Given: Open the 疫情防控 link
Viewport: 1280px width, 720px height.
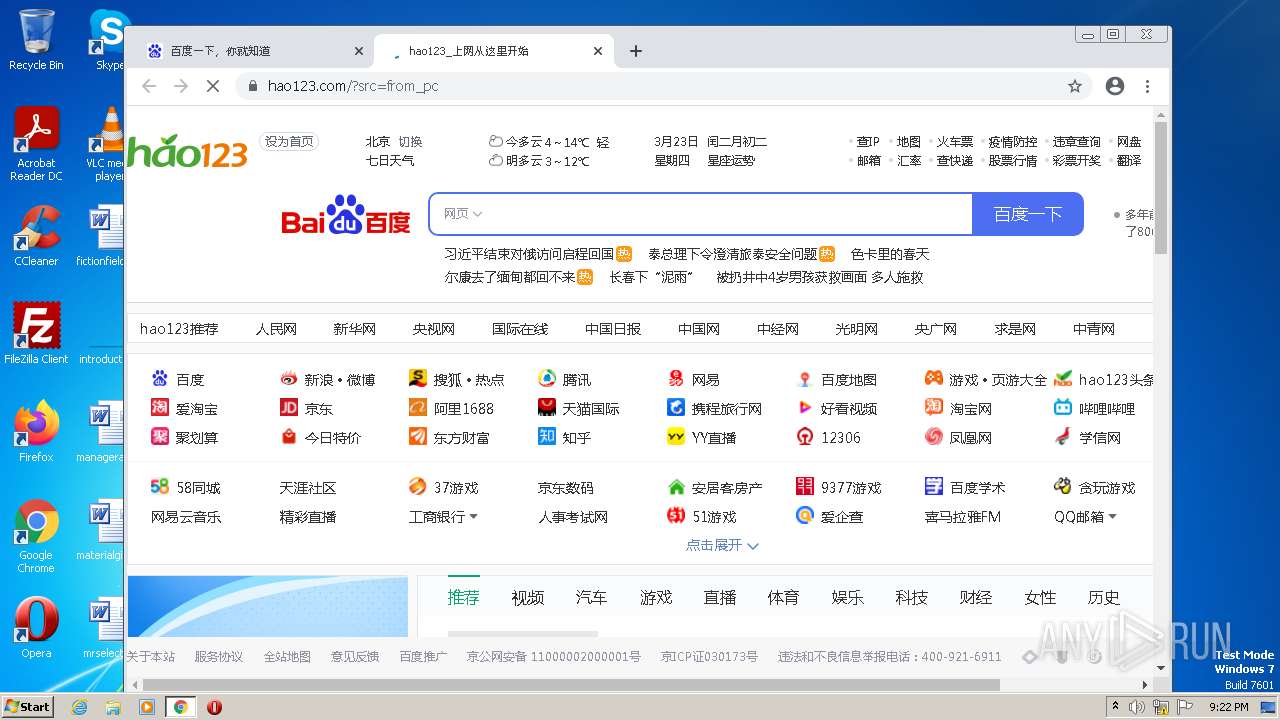Looking at the screenshot, I should pos(1013,142).
